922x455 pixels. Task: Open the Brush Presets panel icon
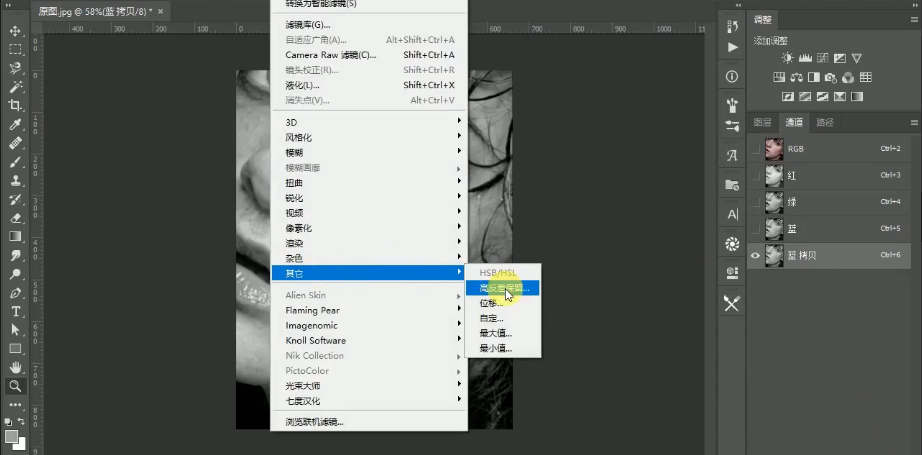tap(732, 105)
